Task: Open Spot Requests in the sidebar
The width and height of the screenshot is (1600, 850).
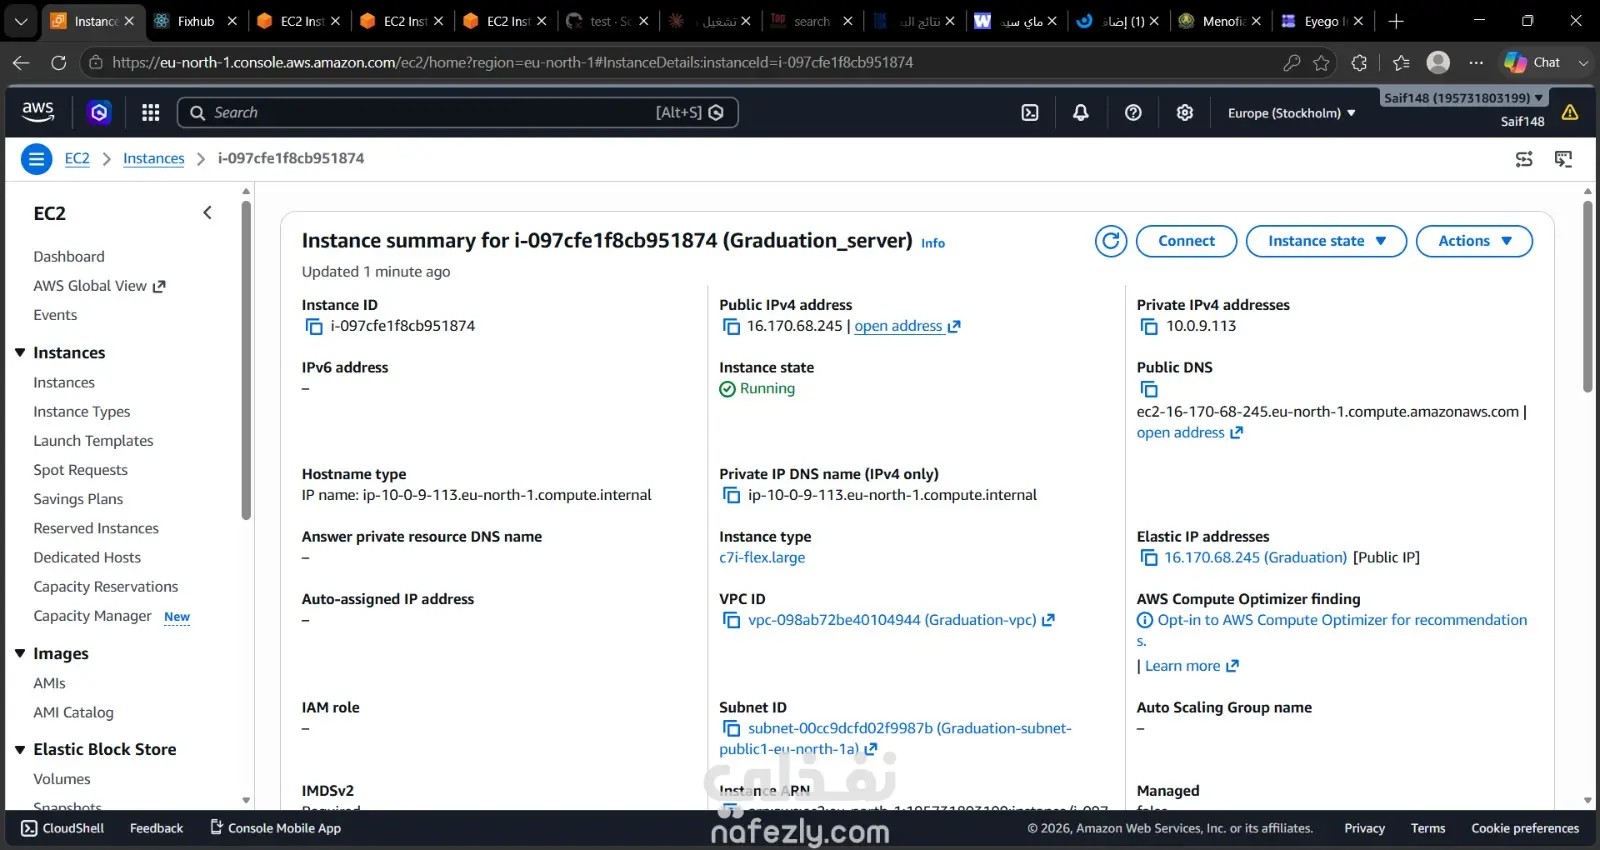Action: pyautogui.click(x=80, y=470)
